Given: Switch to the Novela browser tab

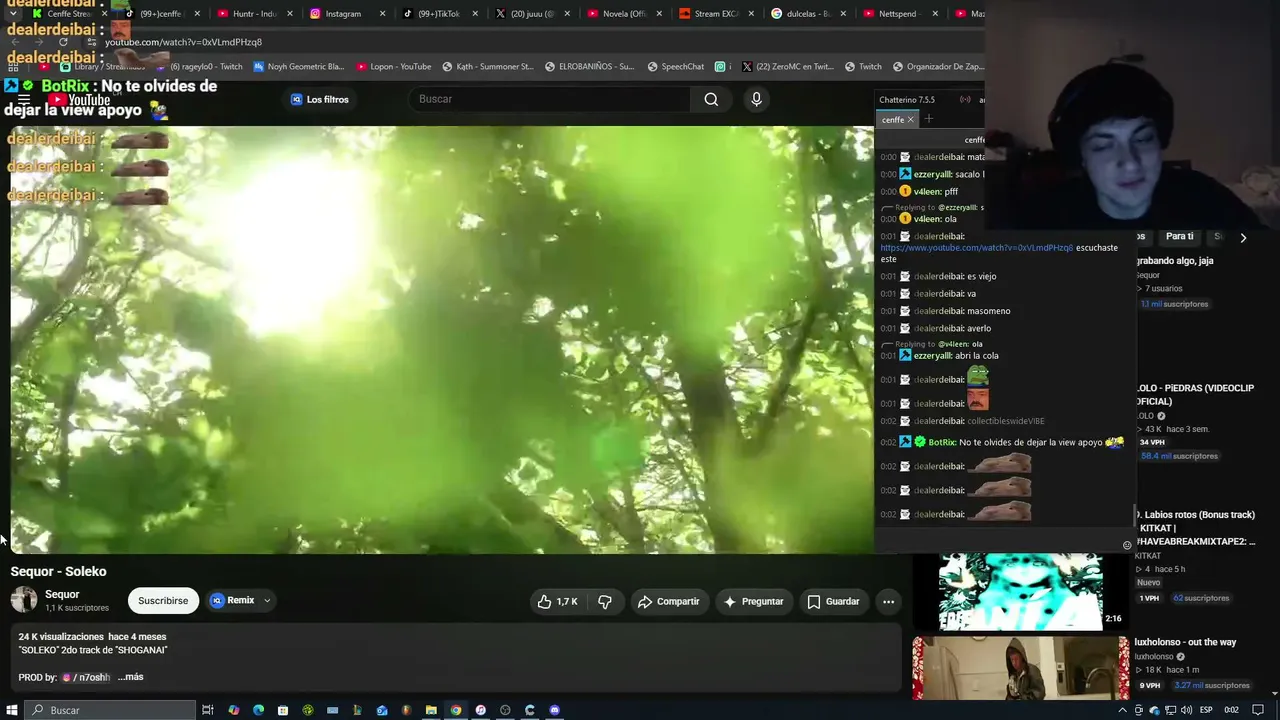Looking at the screenshot, I should pos(625,14).
